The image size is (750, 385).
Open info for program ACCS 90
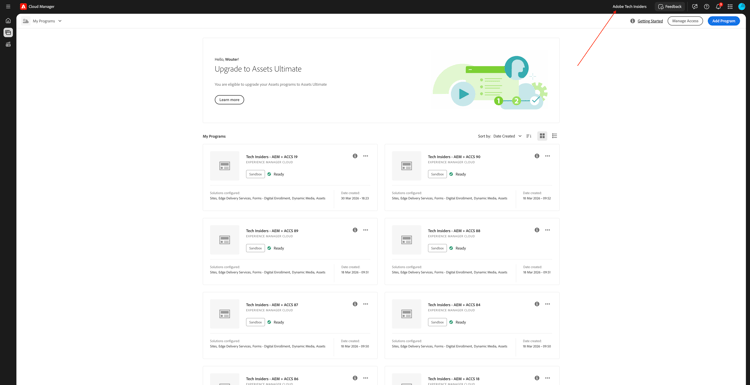point(537,156)
